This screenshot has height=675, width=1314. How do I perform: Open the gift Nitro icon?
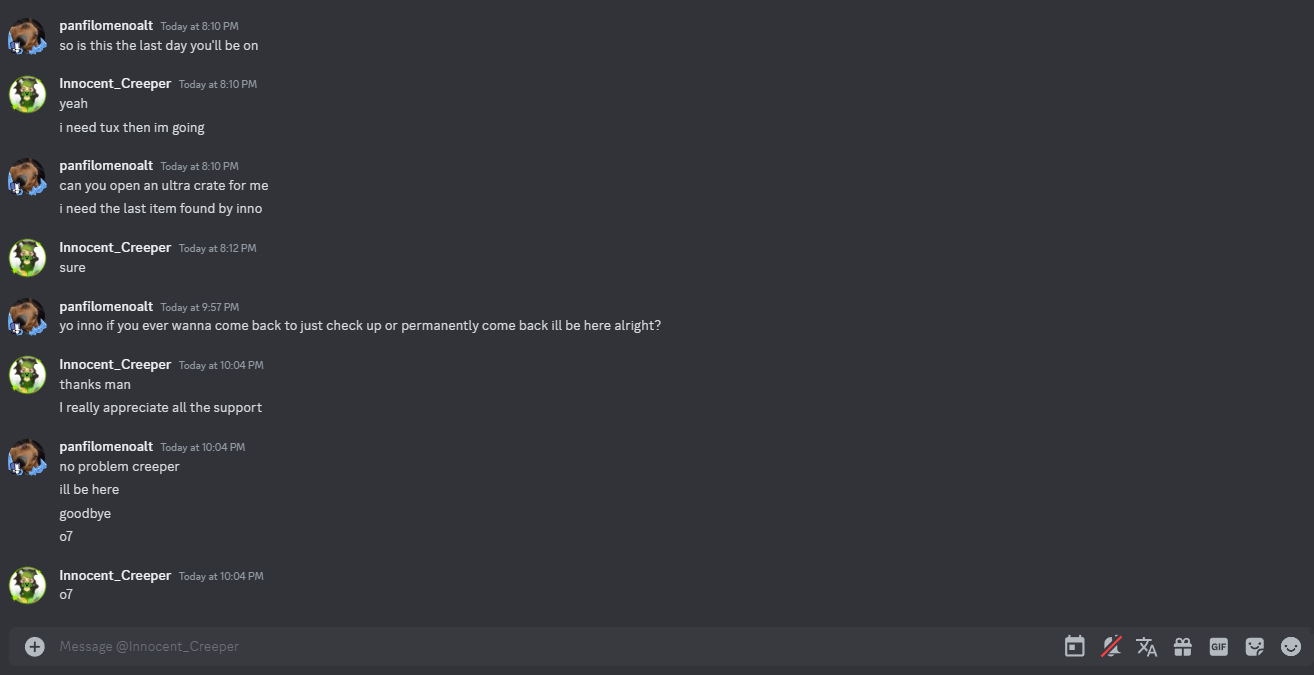[1183, 647]
